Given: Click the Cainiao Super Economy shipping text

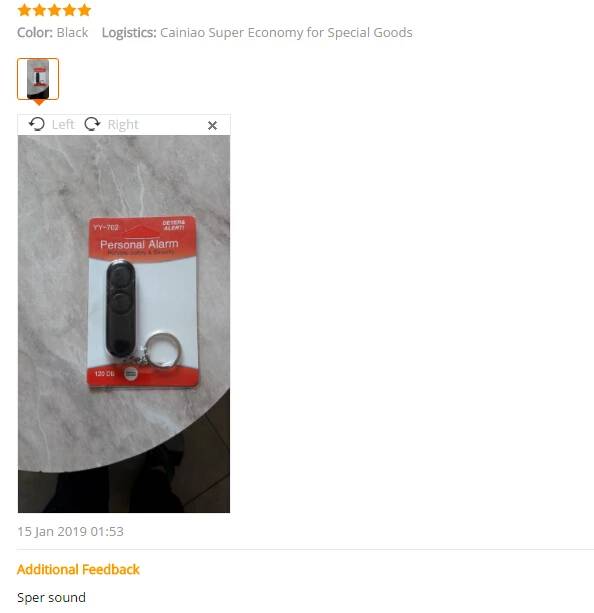Looking at the screenshot, I should (286, 32).
